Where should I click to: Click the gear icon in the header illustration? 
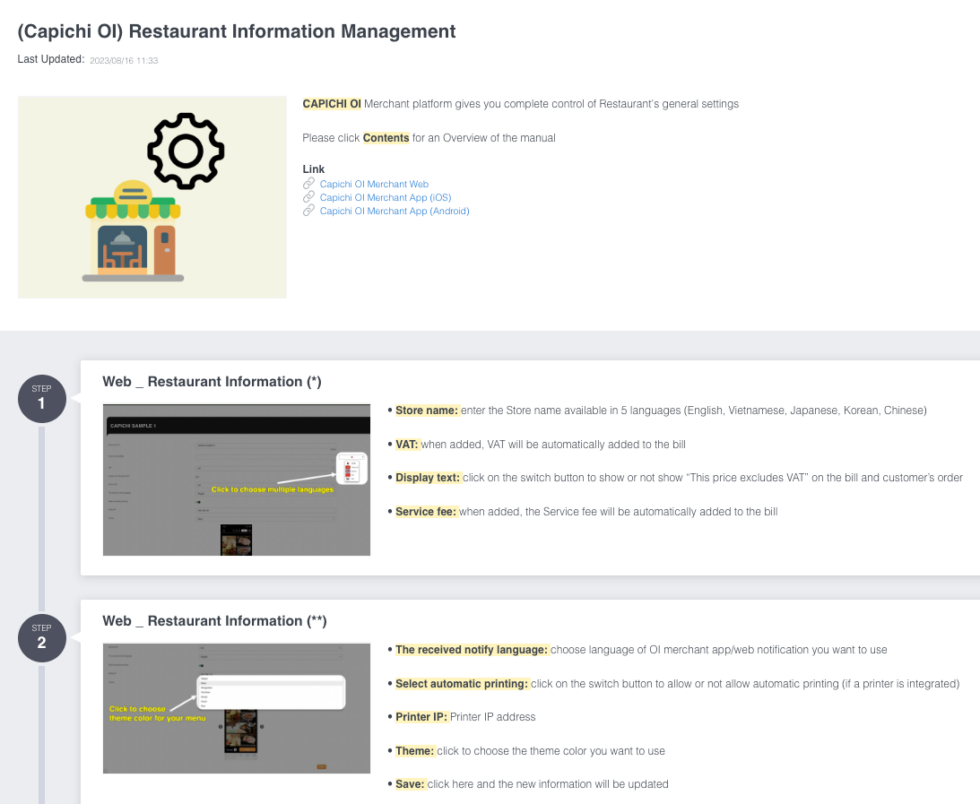pos(186,151)
